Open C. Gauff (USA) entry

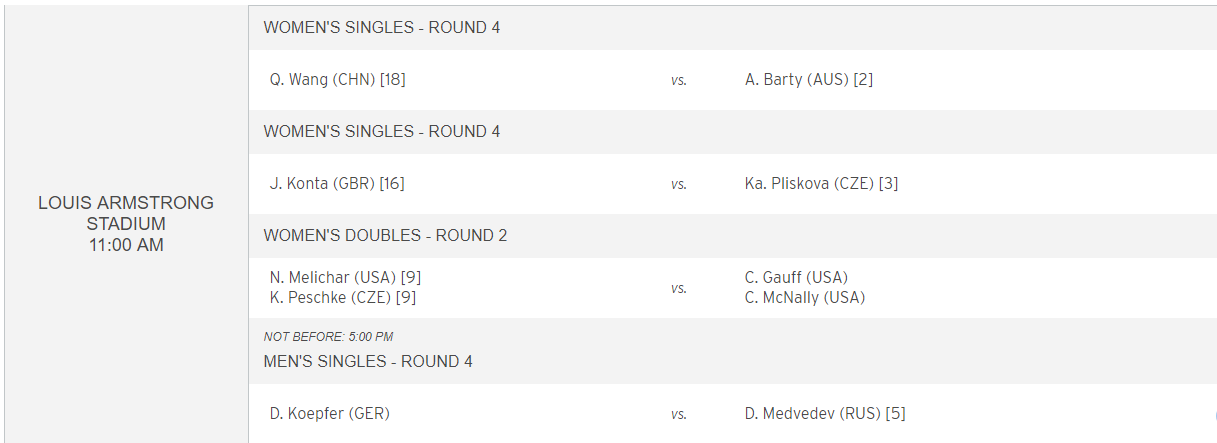796,277
